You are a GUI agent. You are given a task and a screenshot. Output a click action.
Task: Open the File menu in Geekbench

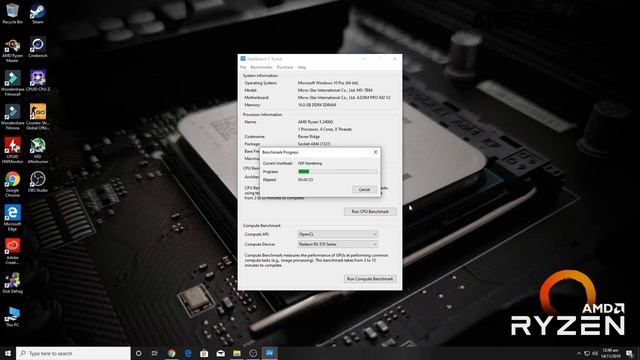pyautogui.click(x=243, y=67)
